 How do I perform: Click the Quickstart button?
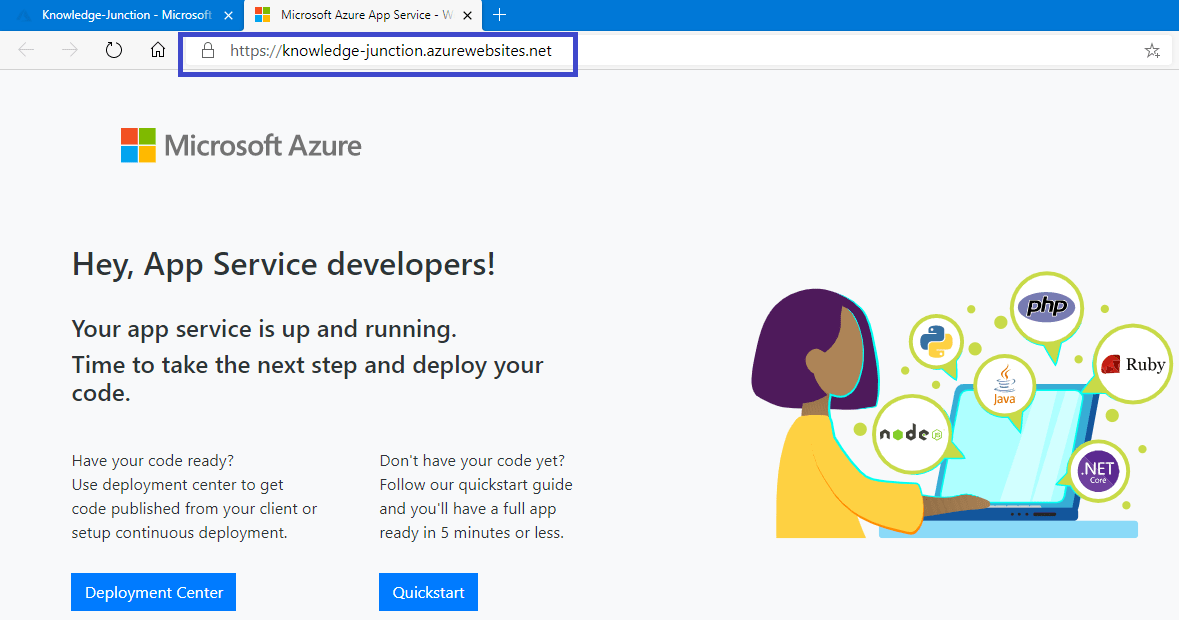pos(429,592)
